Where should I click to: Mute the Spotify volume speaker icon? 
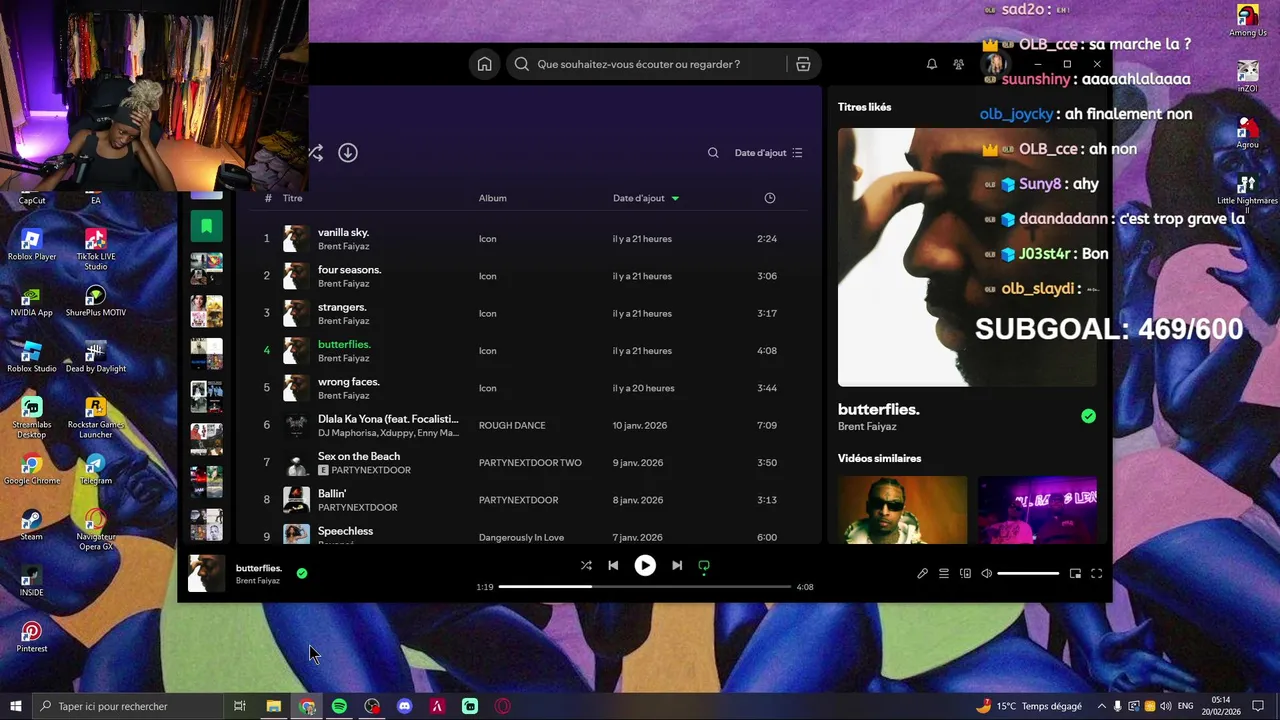pyautogui.click(x=987, y=573)
